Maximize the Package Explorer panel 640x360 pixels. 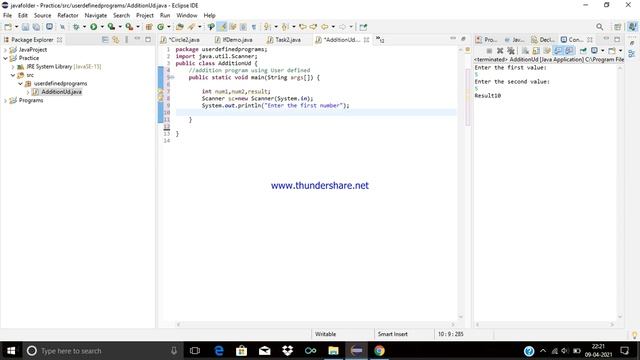tap(148, 40)
